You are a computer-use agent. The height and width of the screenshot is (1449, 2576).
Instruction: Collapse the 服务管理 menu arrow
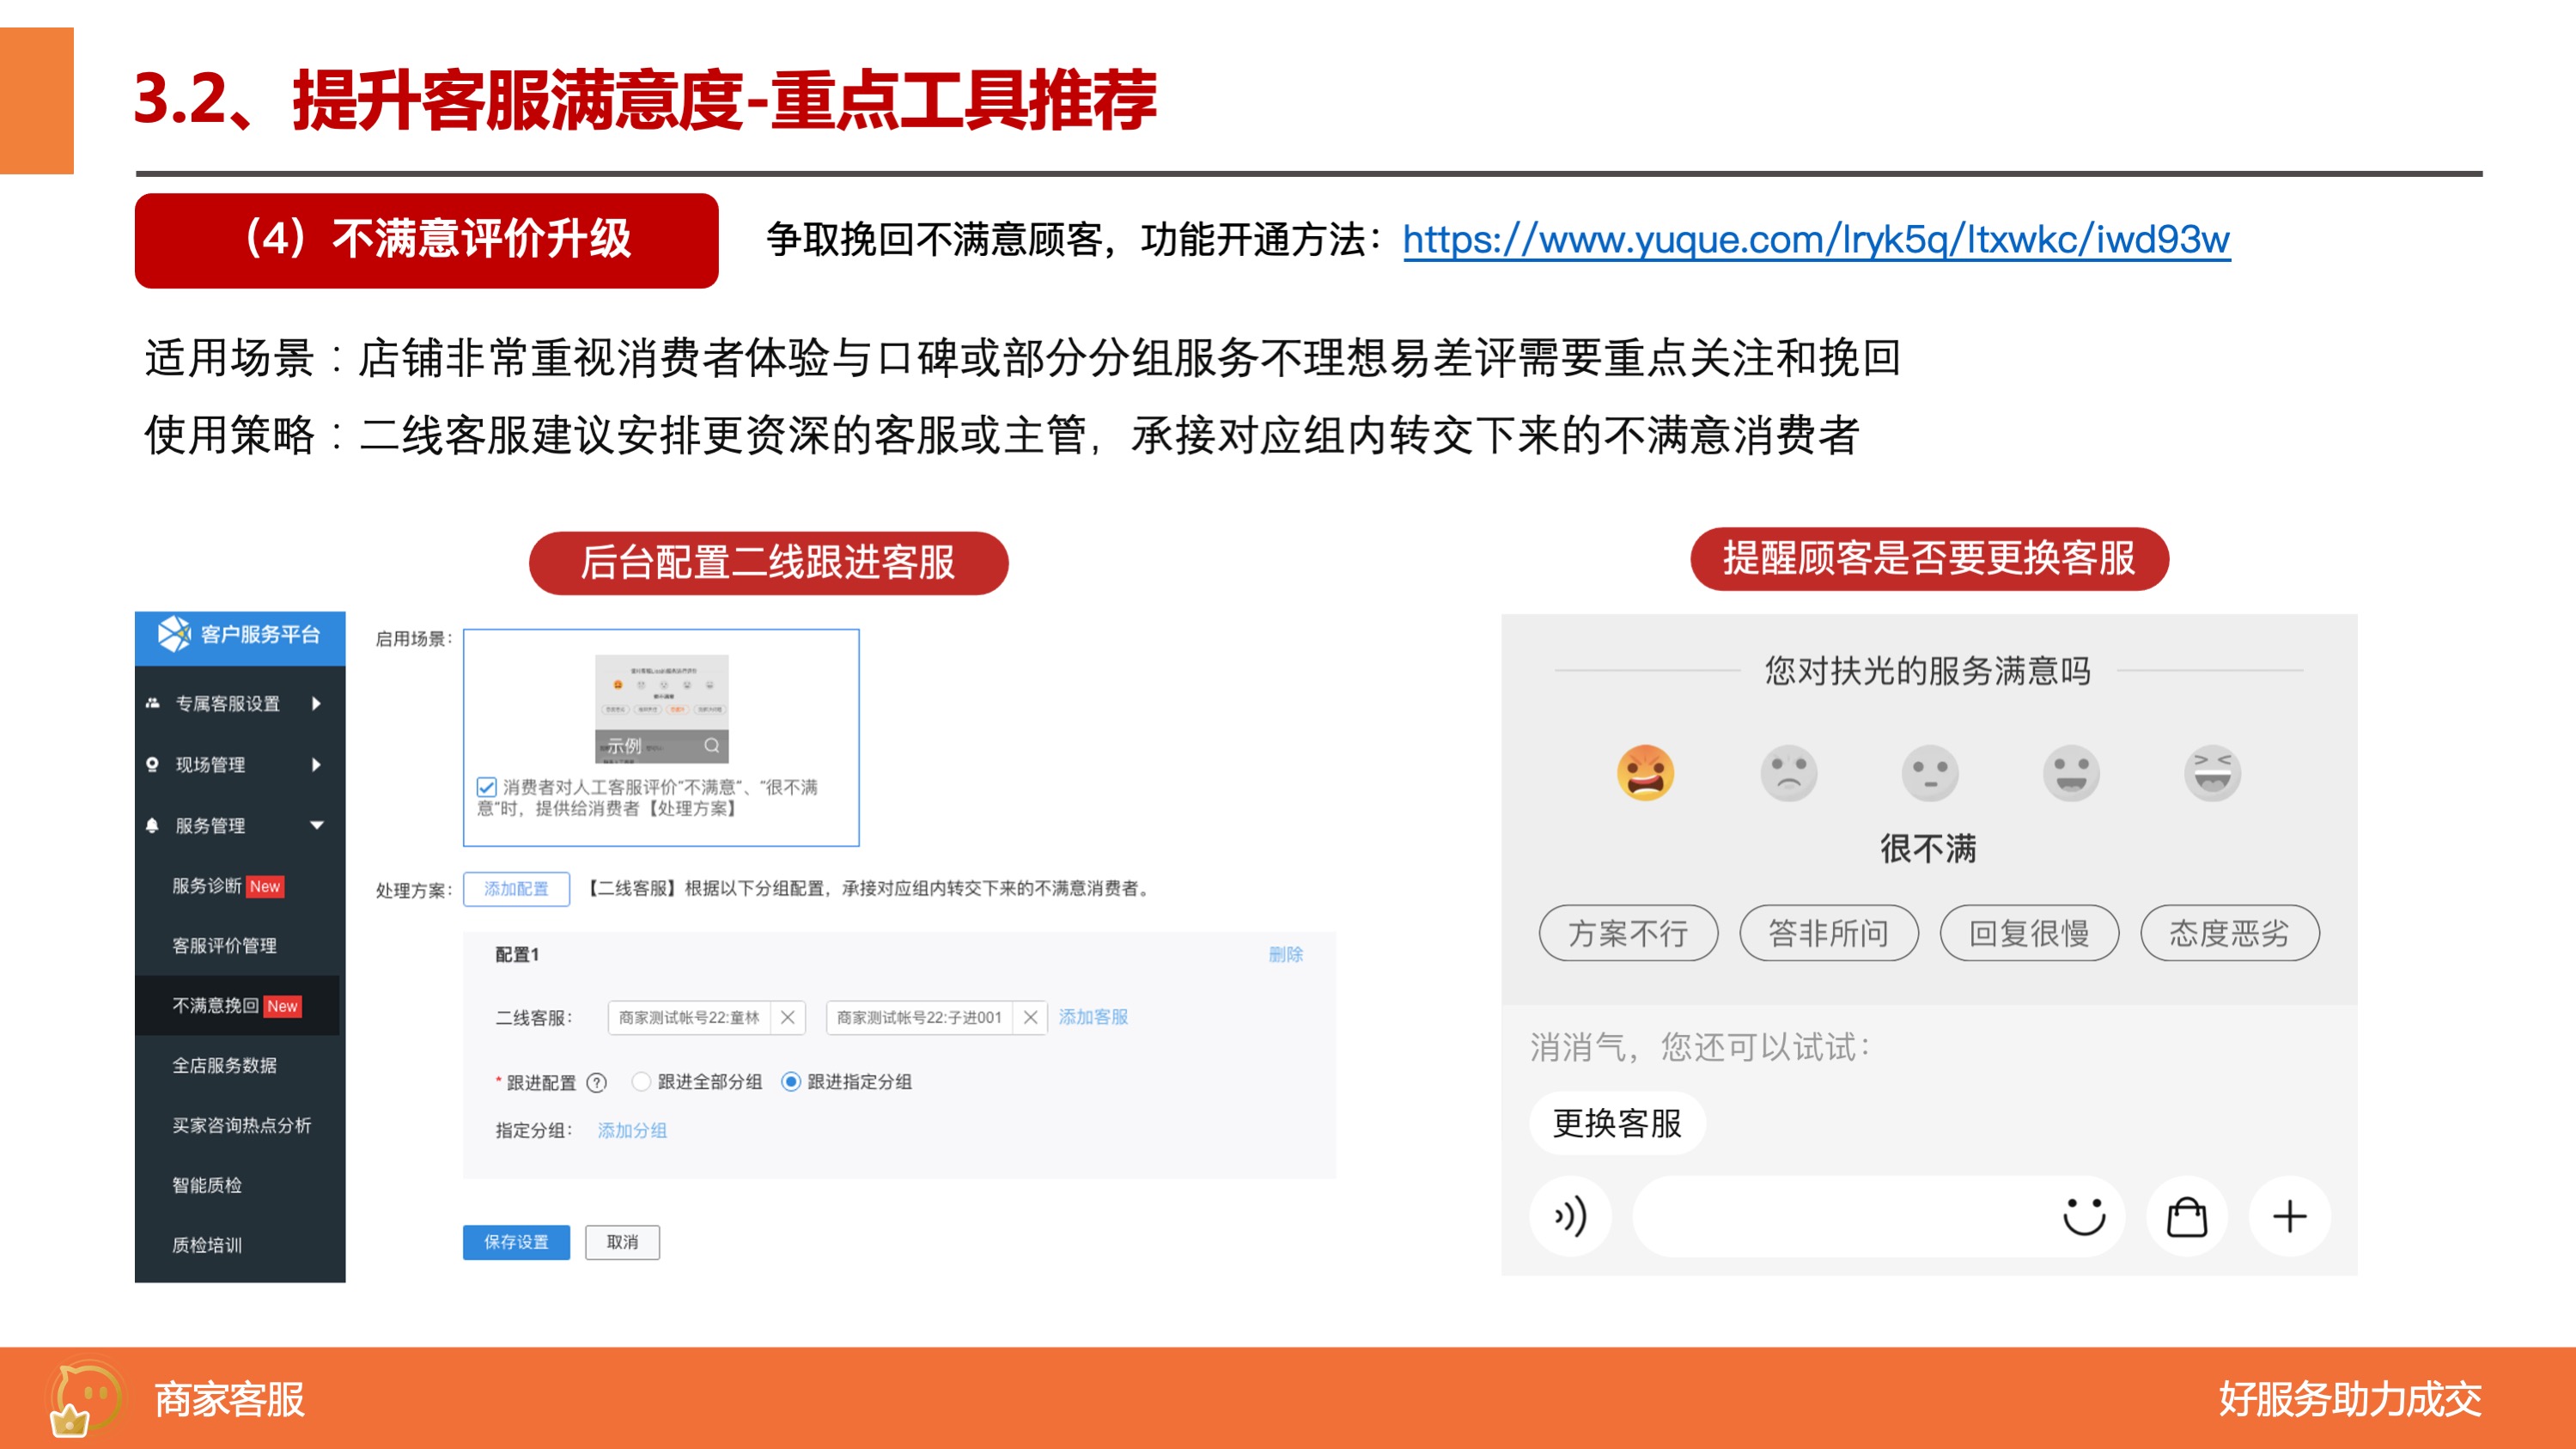pos(317,825)
